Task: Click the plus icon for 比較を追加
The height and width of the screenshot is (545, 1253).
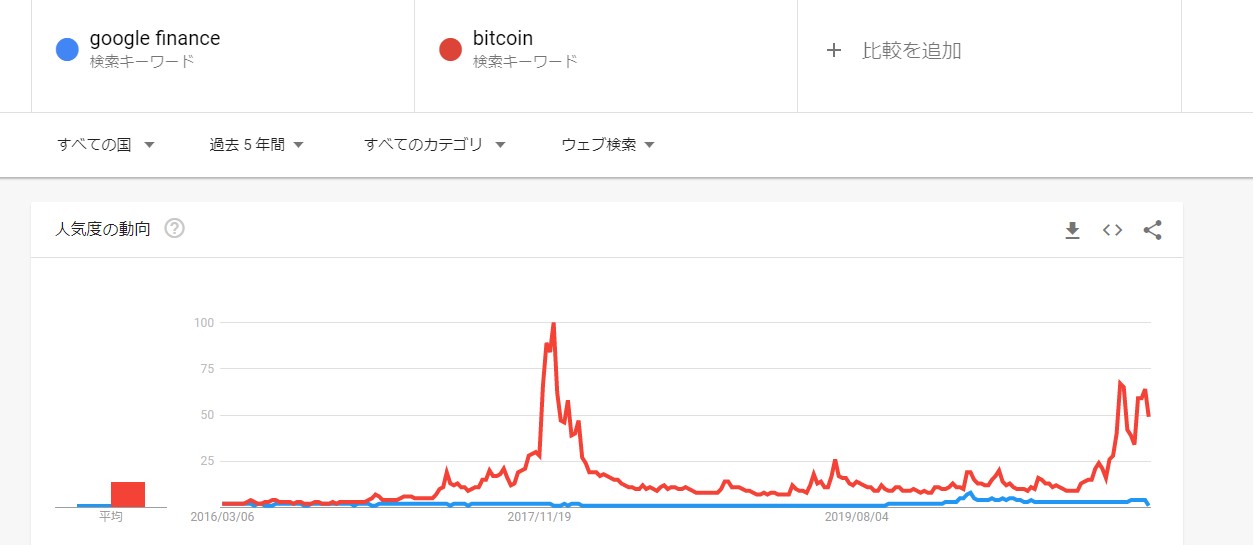Action: 834,50
